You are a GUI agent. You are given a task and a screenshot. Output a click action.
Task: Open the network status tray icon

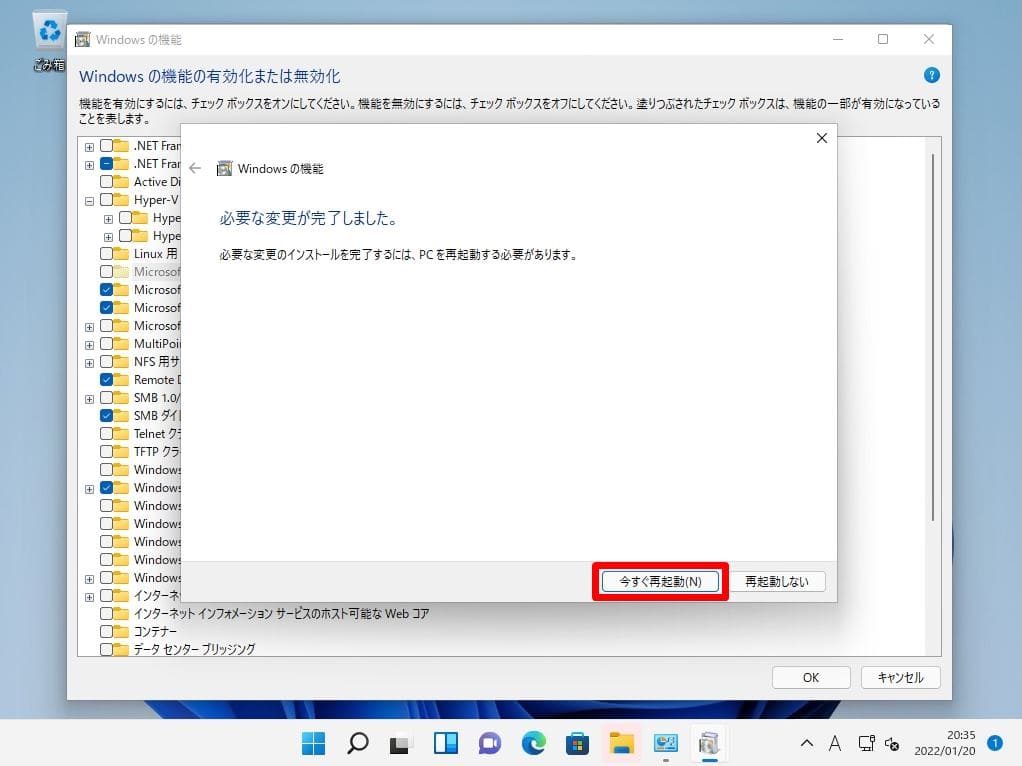[866, 743]
